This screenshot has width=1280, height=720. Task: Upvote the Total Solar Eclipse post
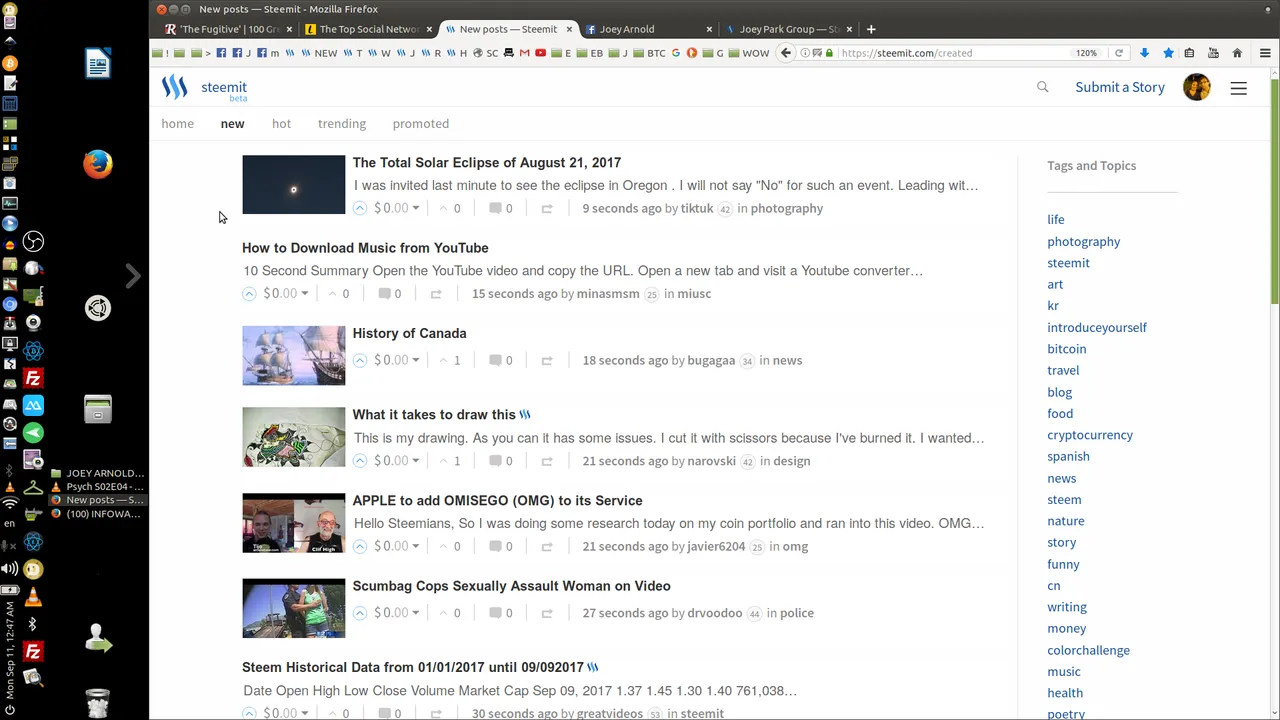pos(360,208)
